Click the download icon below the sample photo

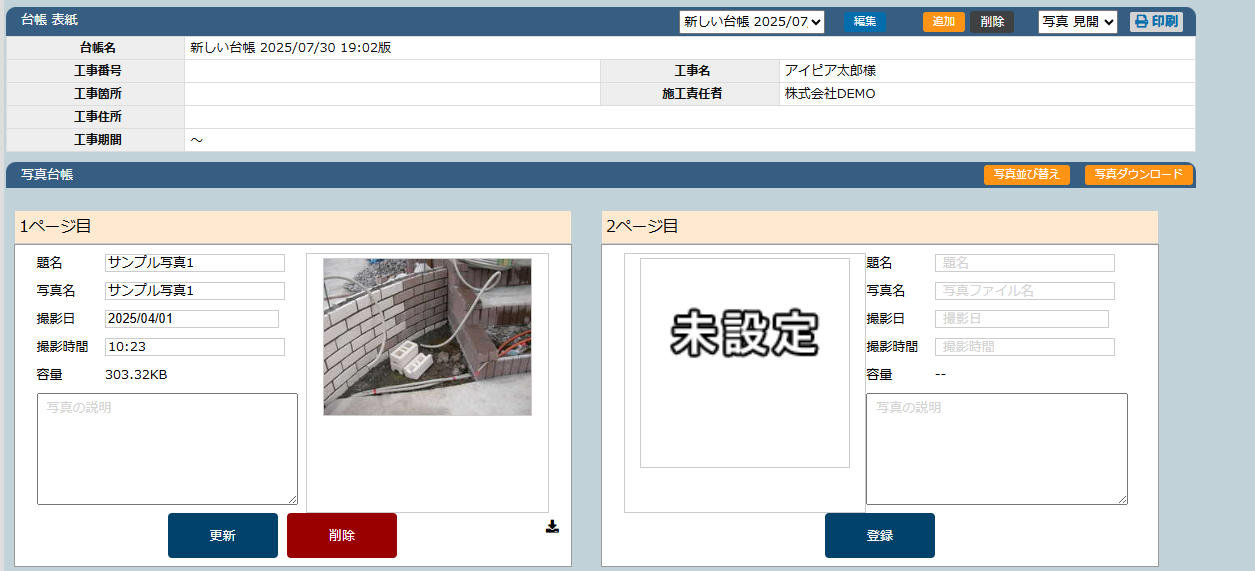click(x=552, y=526)
